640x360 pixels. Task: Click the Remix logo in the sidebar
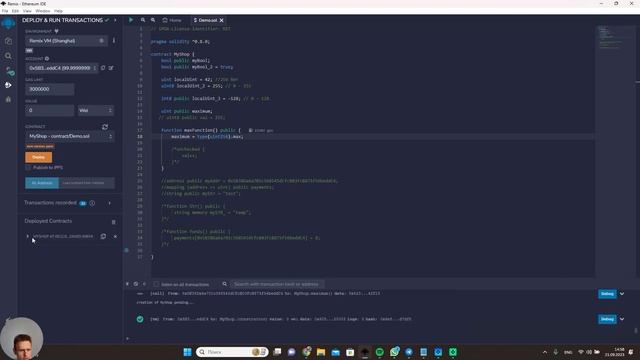coord(8,23)
